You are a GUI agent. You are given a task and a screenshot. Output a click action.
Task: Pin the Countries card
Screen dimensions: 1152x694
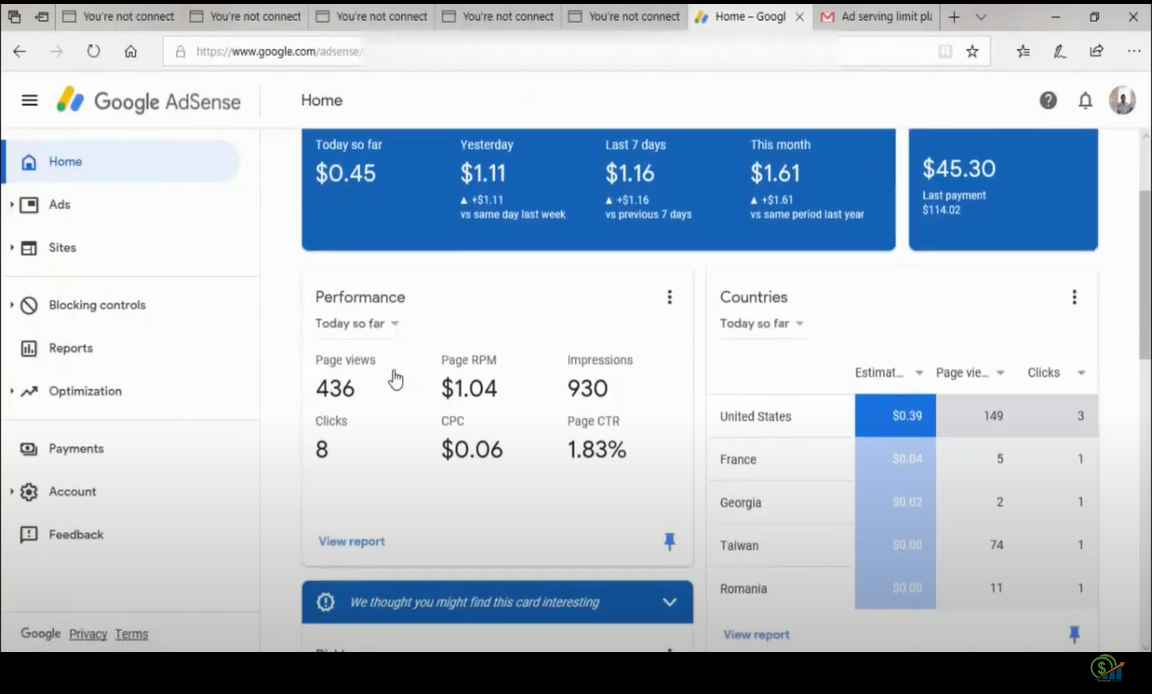click(1074, 635)
